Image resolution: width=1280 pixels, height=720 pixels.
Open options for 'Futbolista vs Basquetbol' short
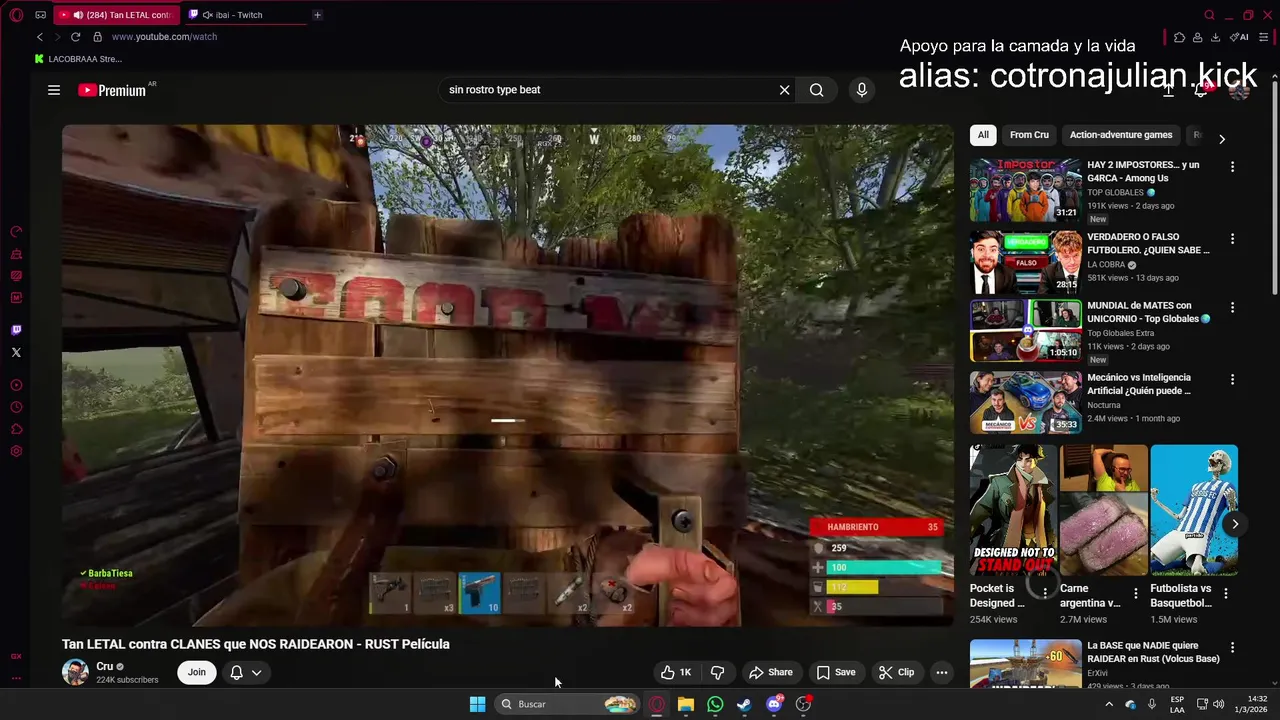point(1226,593)
